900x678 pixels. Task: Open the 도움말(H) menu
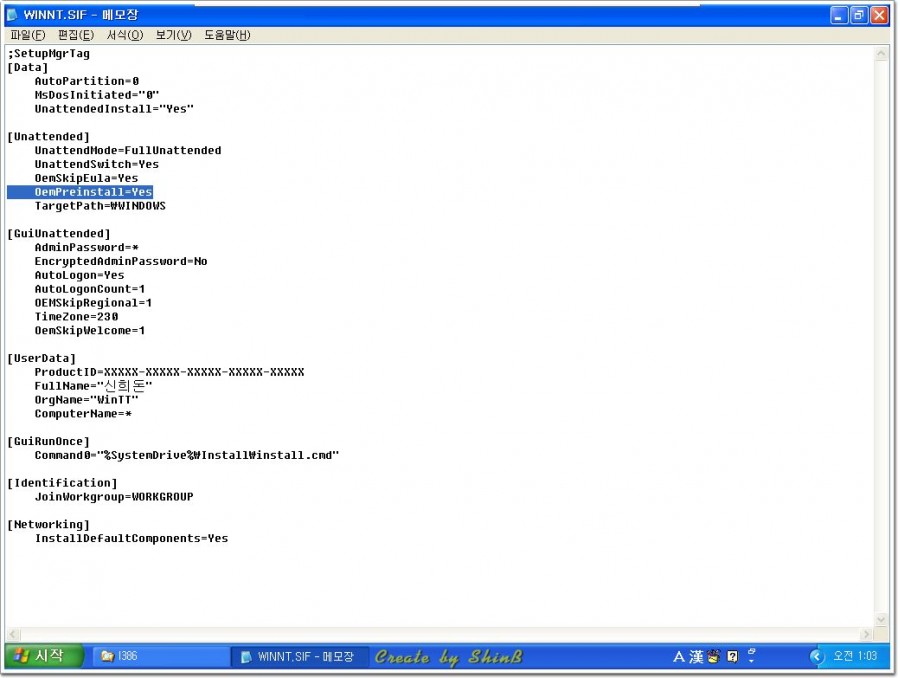pyautogui.click(x=227, y=35)
